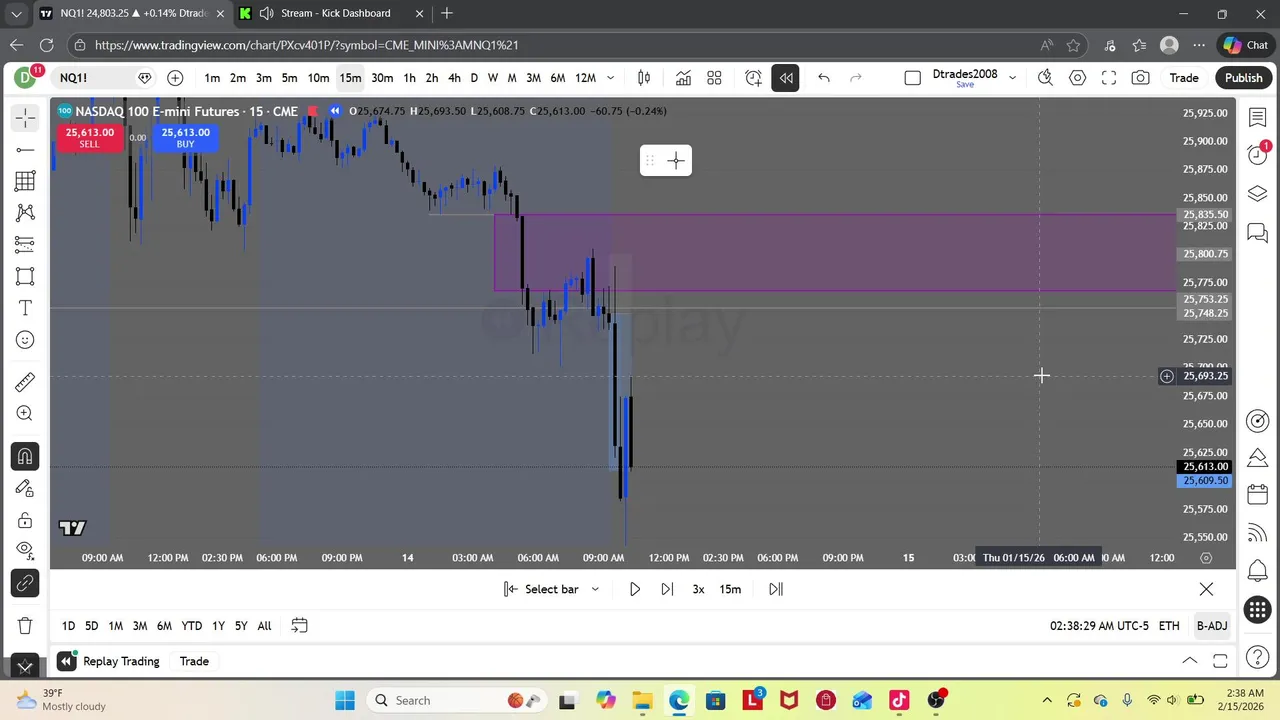Enter fullscreen chart mode
The height and width of the screenshot is (720, 1280).
[1109, 78]
